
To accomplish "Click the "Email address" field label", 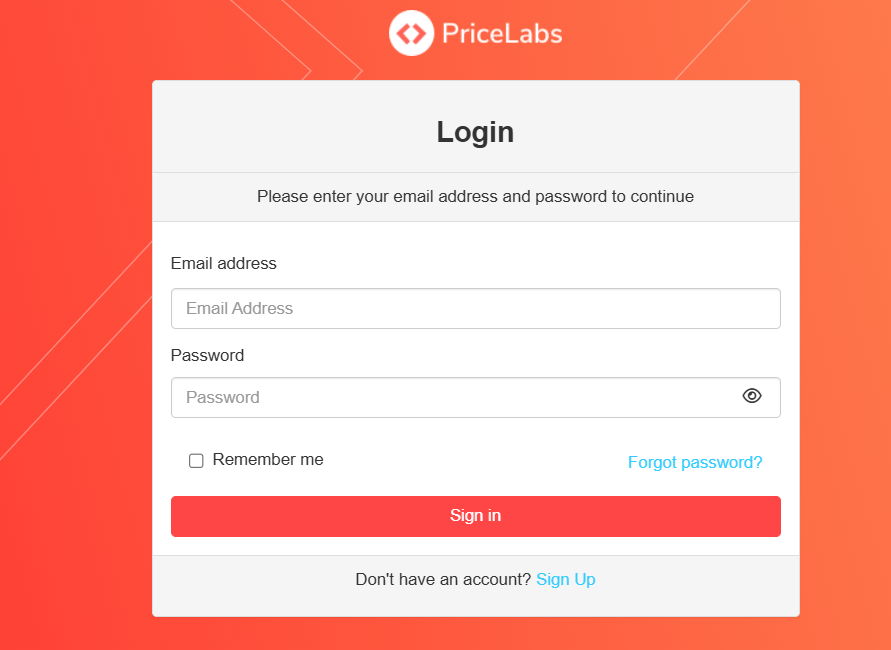I will [224, 264].
